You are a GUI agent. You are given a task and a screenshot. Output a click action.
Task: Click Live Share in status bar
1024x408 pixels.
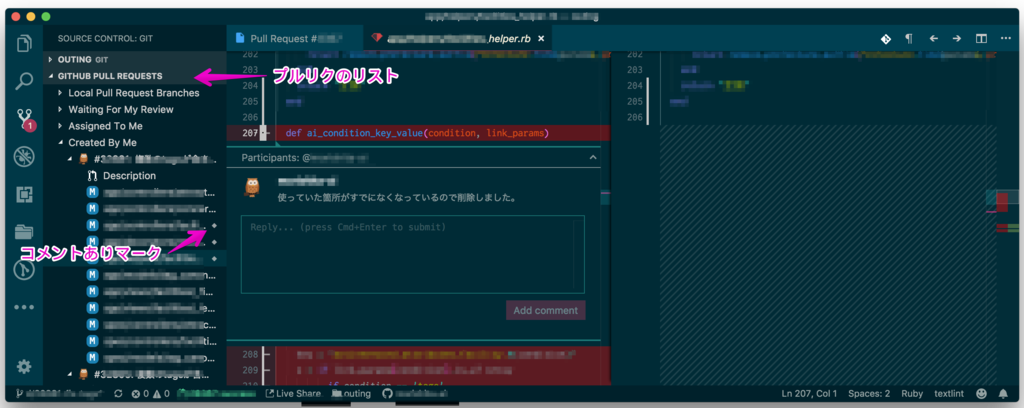[x=293, y=394]
